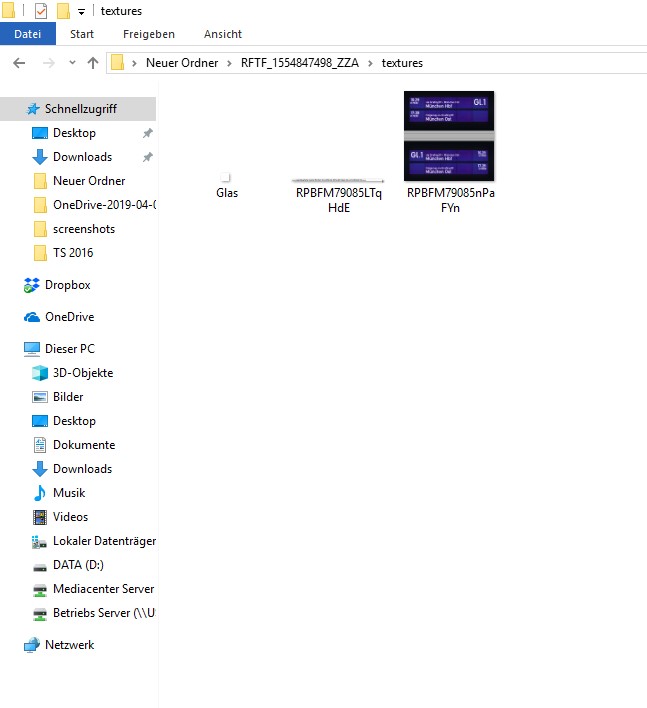Open screenshots folder in sidebar

84,229
